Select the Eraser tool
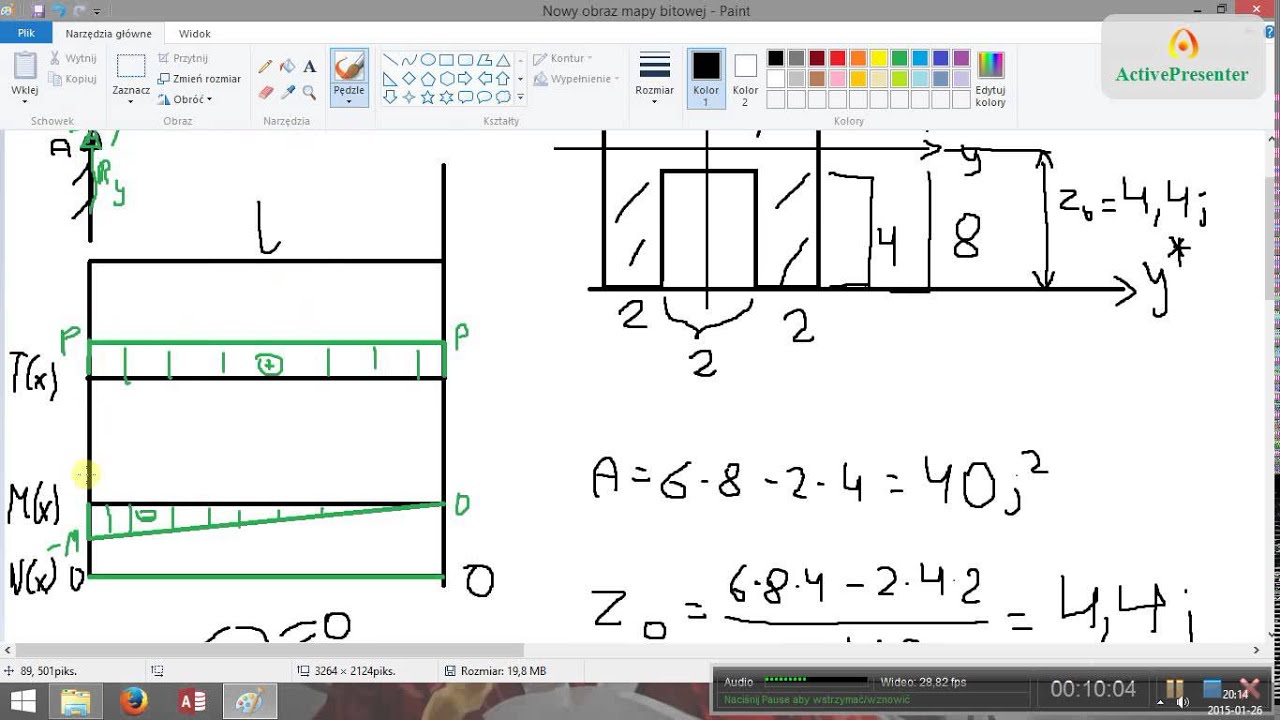This screenshot has width=1280, height=720. coord(265,92)
